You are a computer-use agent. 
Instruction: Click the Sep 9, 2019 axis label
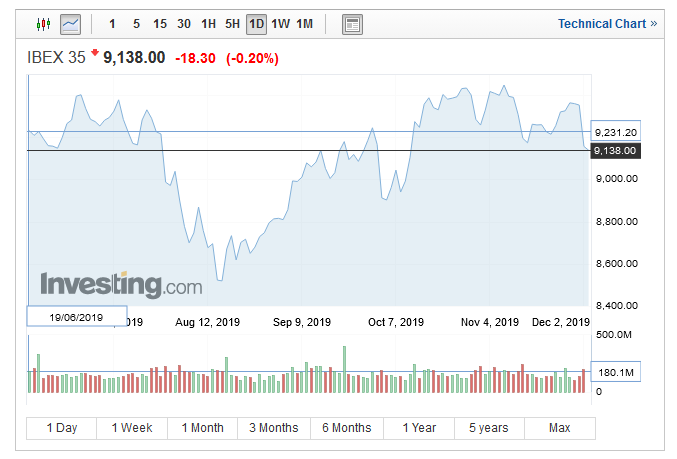(x=302, y=322)
